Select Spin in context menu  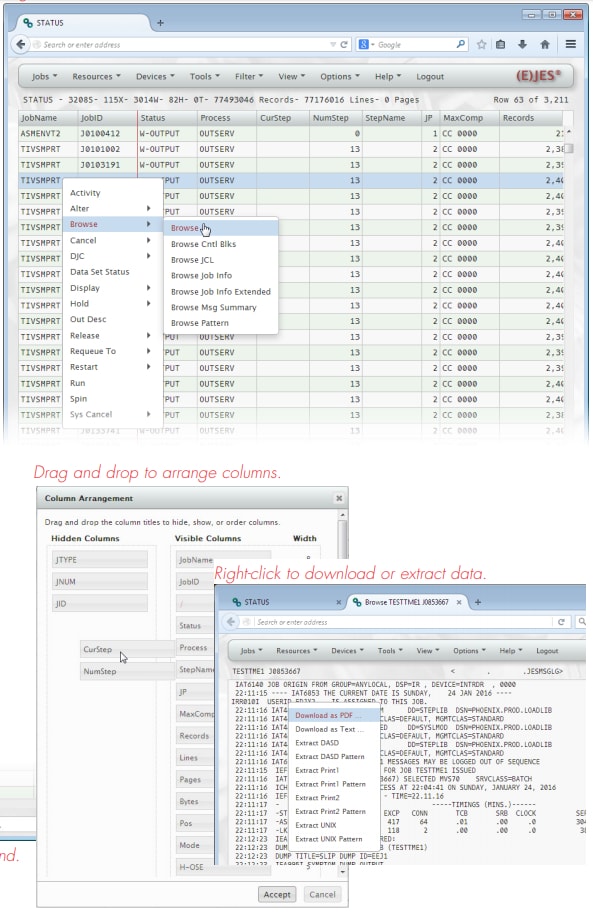click(112, 399)
